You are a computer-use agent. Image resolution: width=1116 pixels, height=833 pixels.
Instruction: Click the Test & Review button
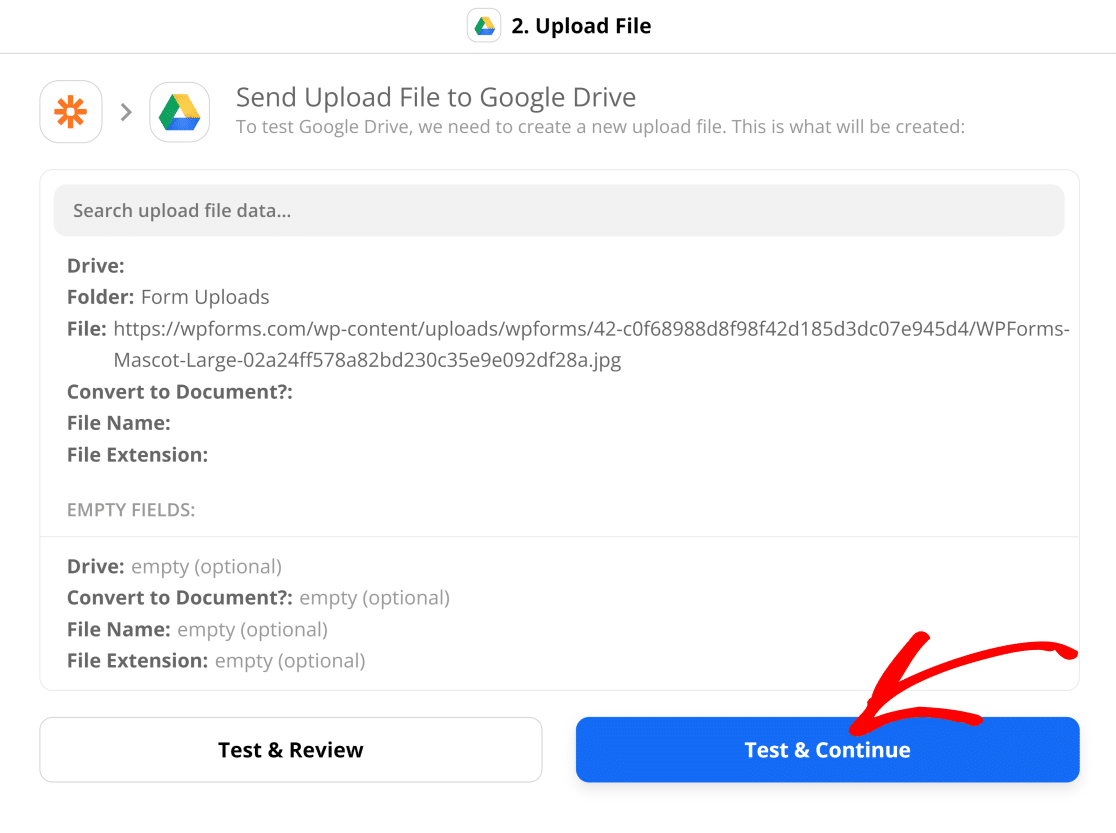tap(290, 750)
